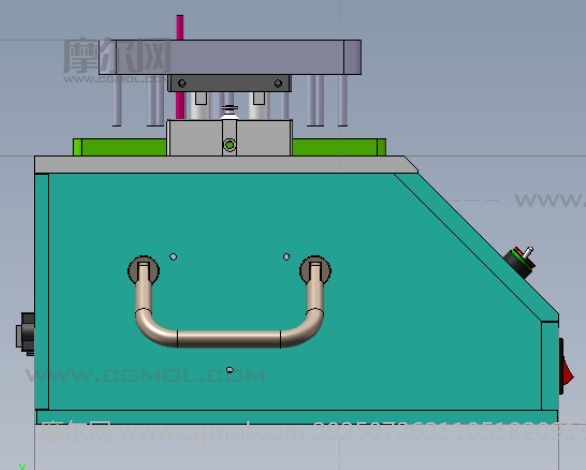The height and width of the screenshot is (470, 586).
Task: Select the right handle mounting boss
Action: tap(315, 270)
